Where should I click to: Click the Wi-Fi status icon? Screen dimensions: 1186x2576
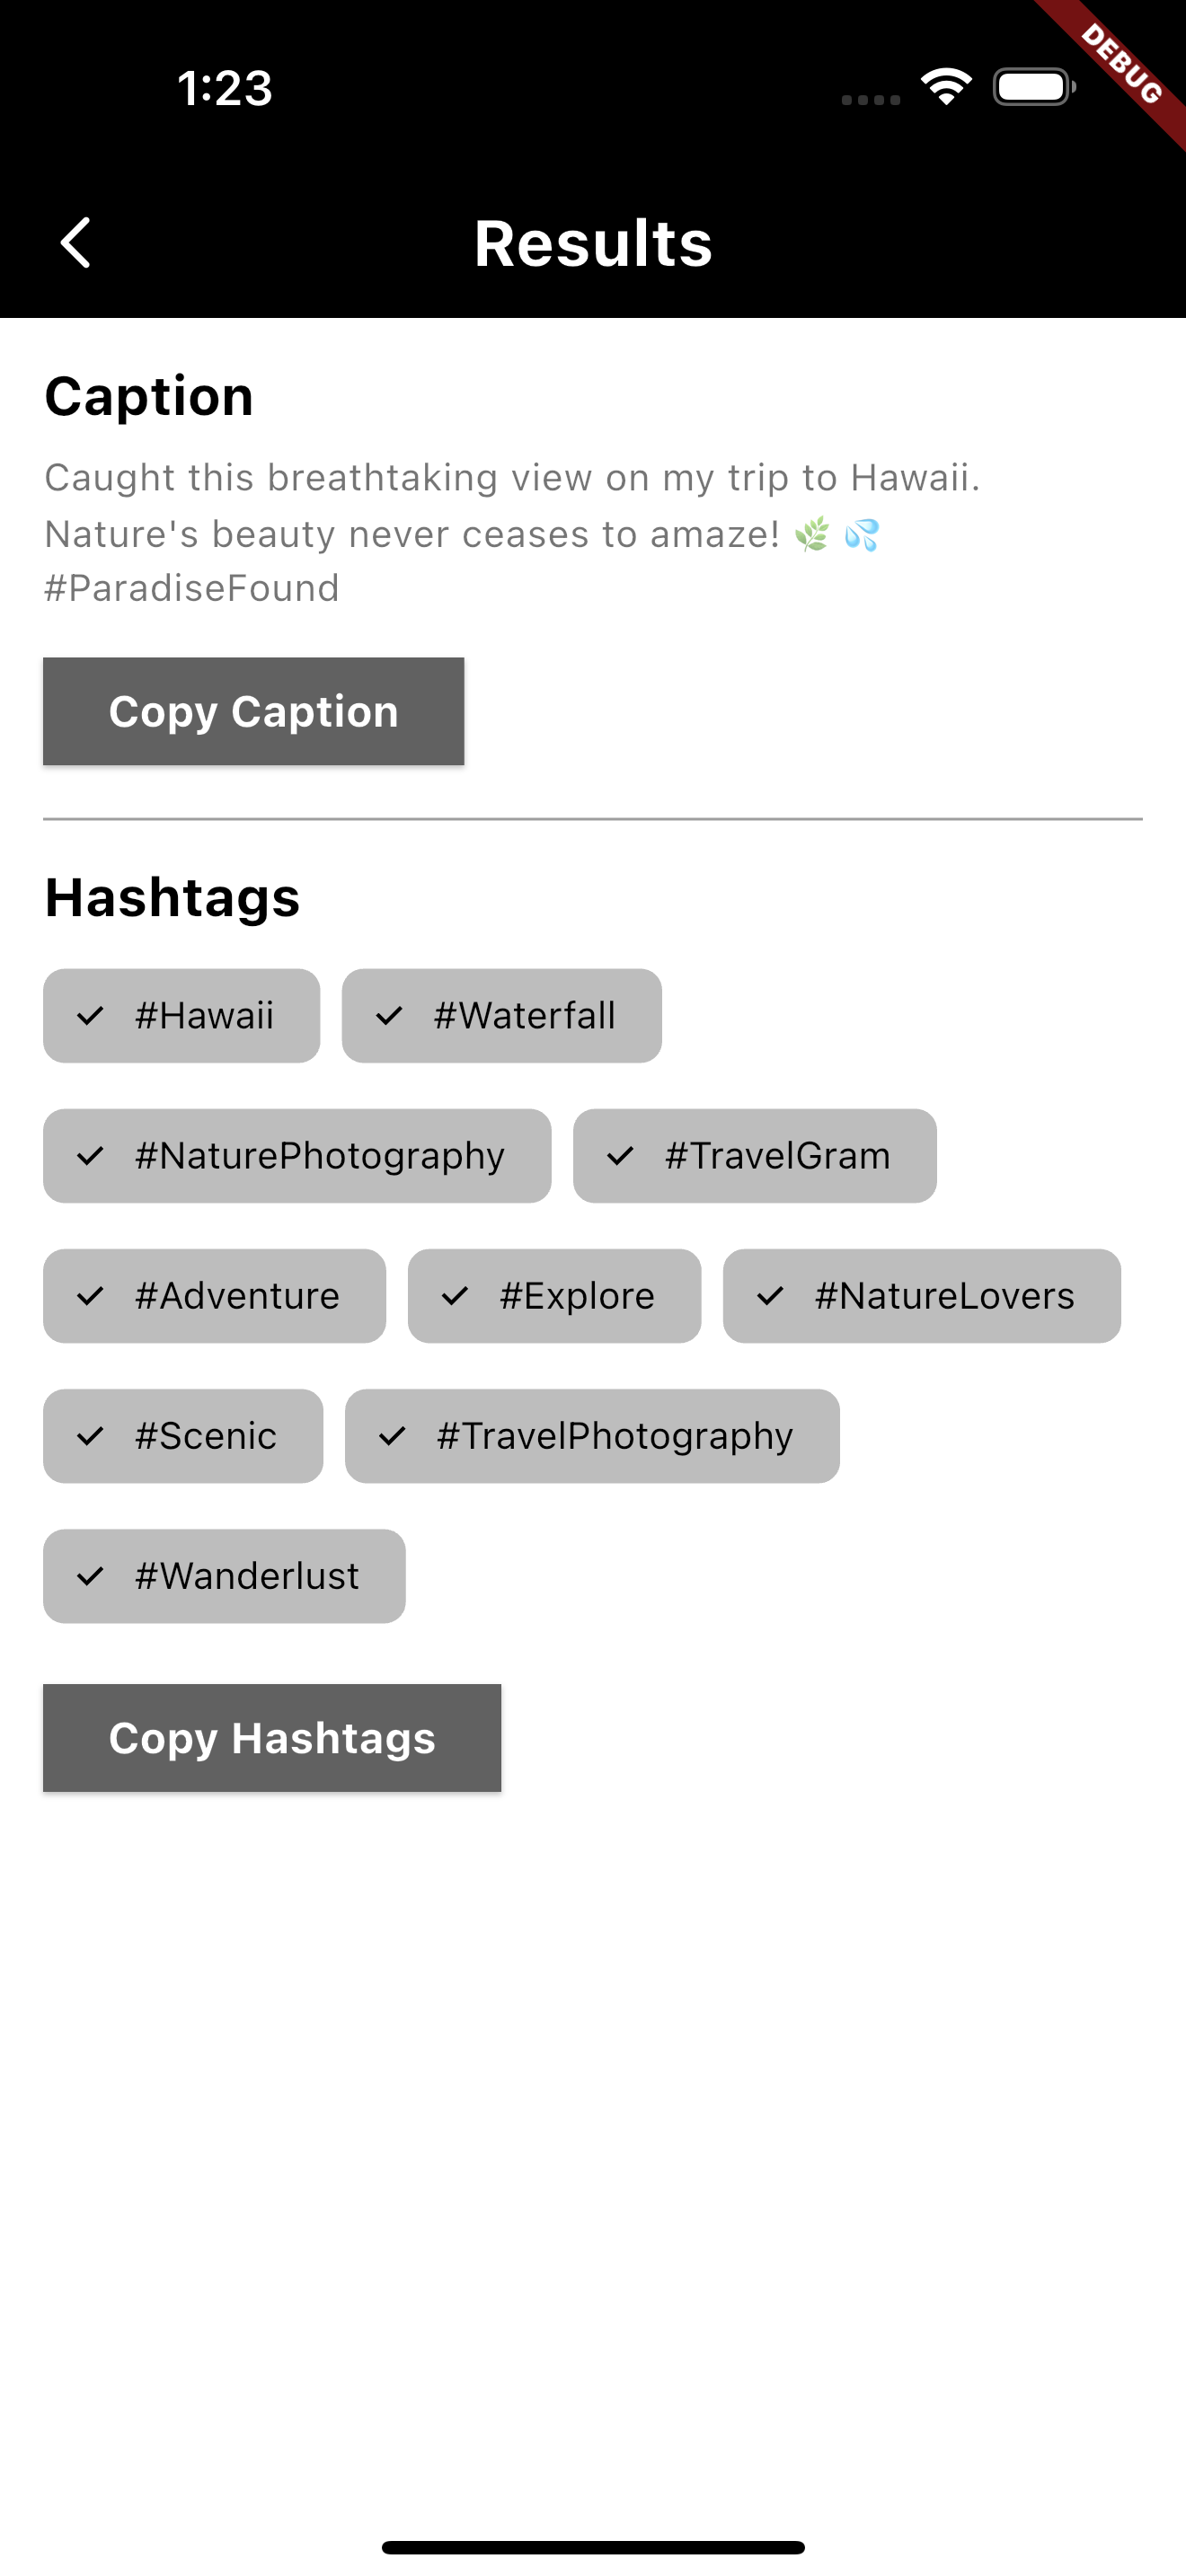(946, 87)
